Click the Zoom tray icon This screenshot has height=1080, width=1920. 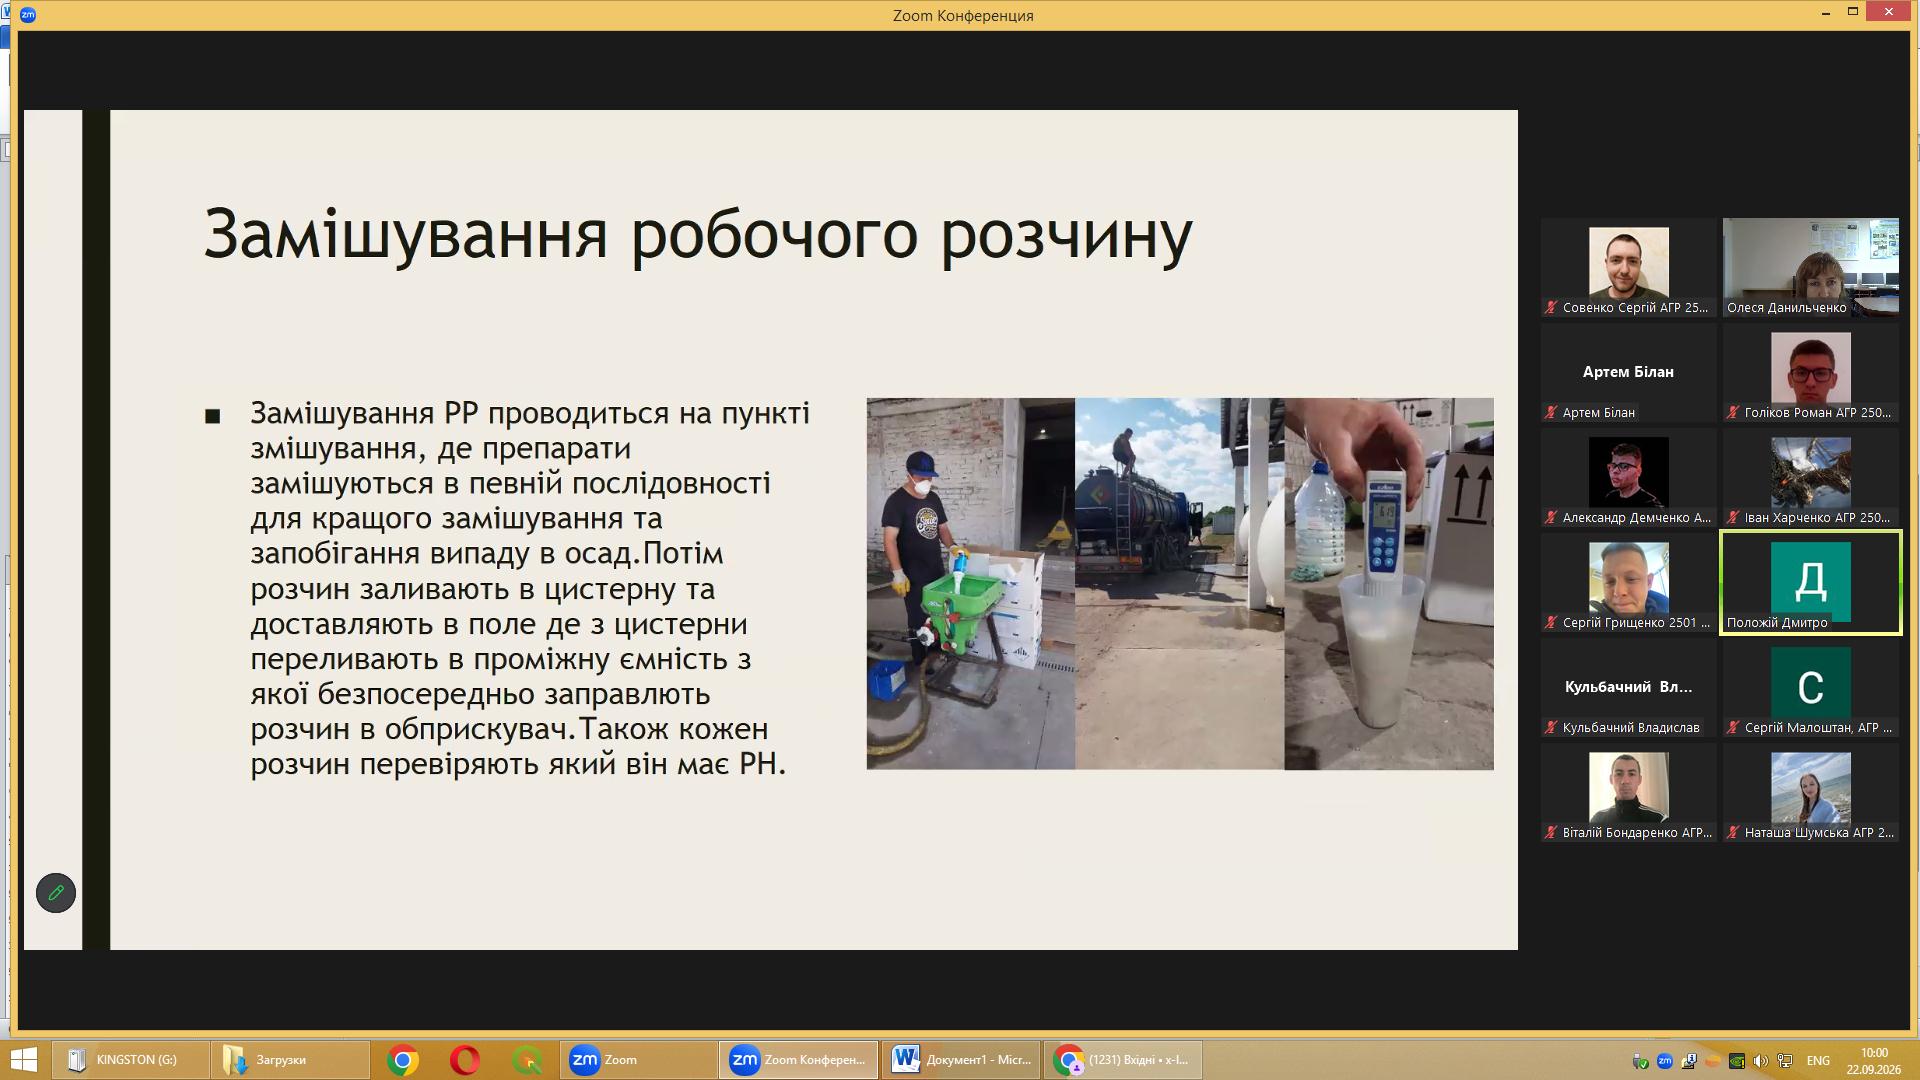[x=1665, y=1061]
